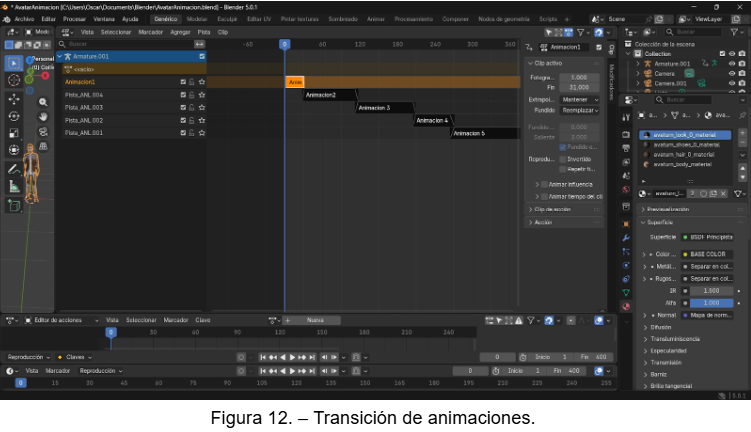Open the Claves dropdown in action editor
The image size is (751, 432).
pos(74,357)
